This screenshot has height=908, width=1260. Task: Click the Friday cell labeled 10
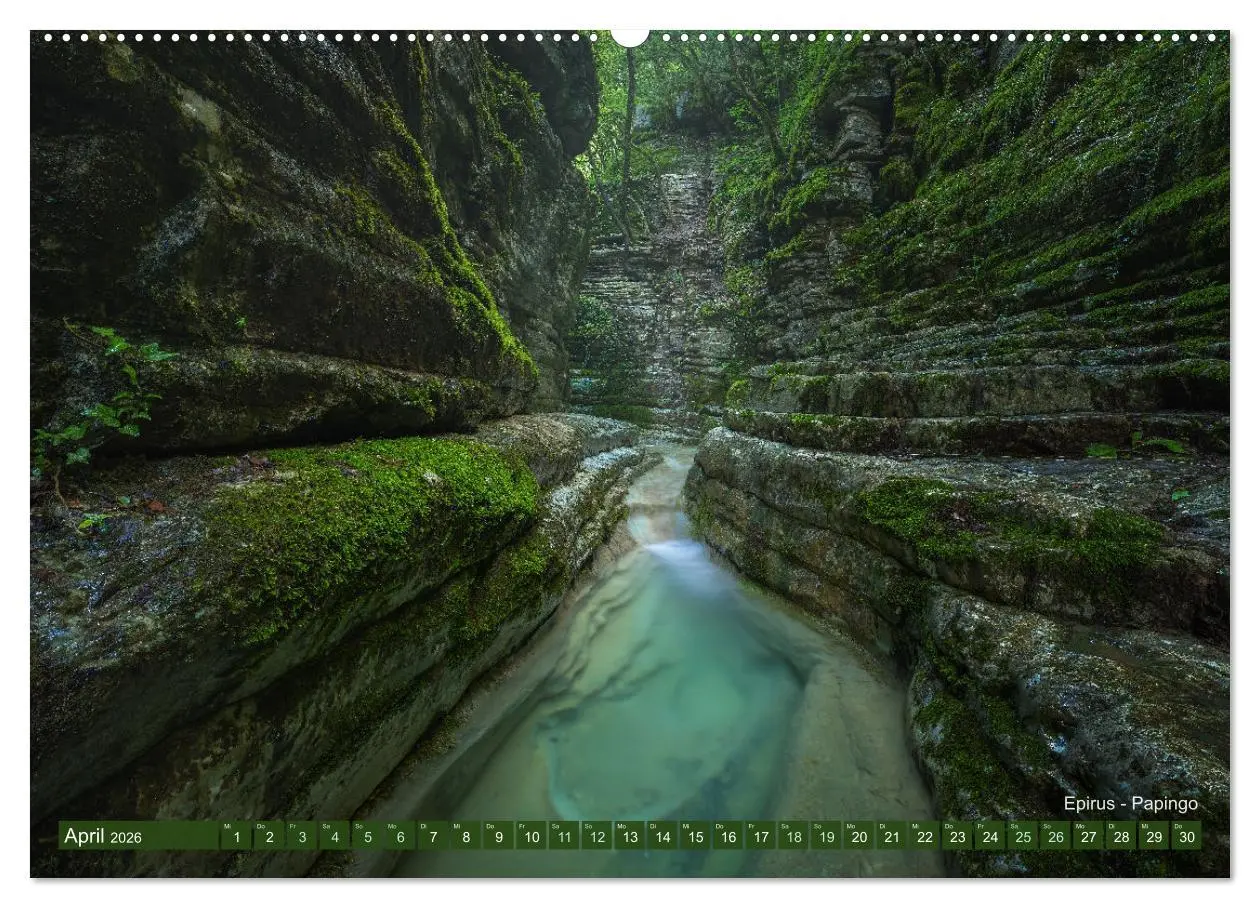tap(531, 840)
